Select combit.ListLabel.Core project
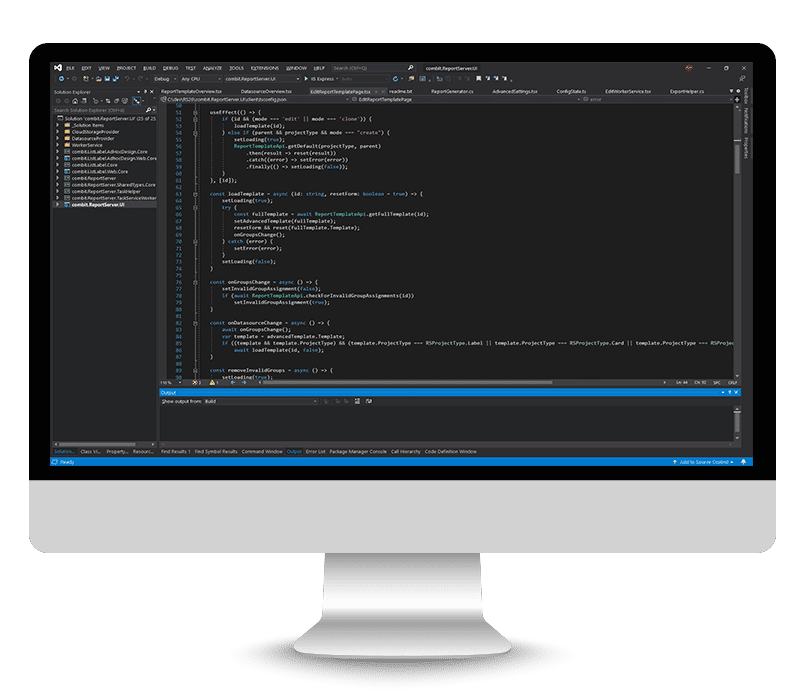This screenshot has width=806, height=691. coord(95,165)
